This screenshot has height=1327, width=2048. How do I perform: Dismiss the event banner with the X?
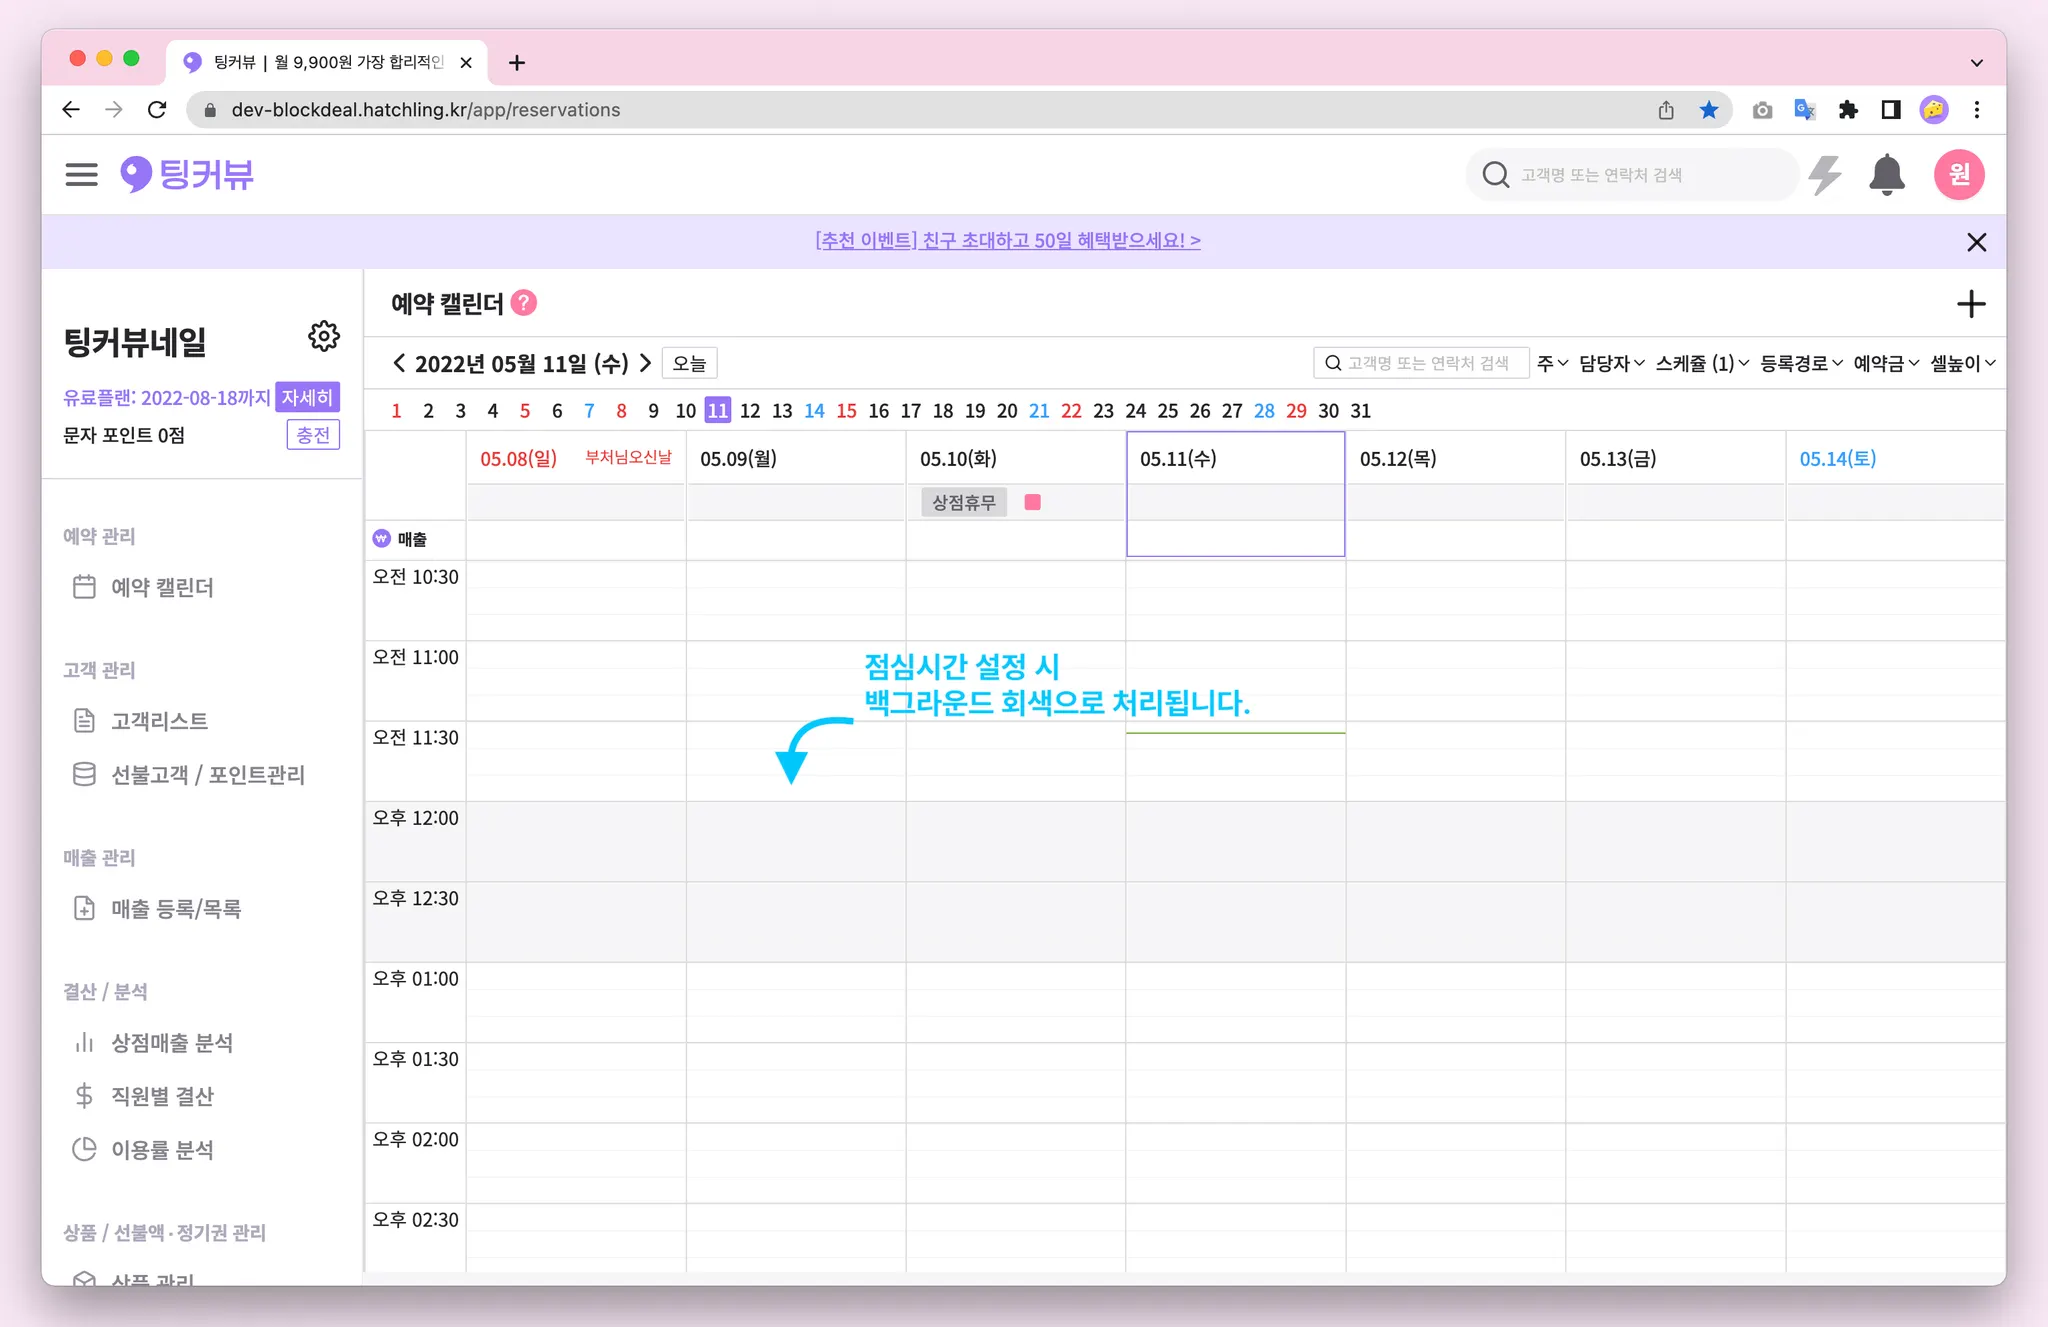click(x=1976, y=242)
